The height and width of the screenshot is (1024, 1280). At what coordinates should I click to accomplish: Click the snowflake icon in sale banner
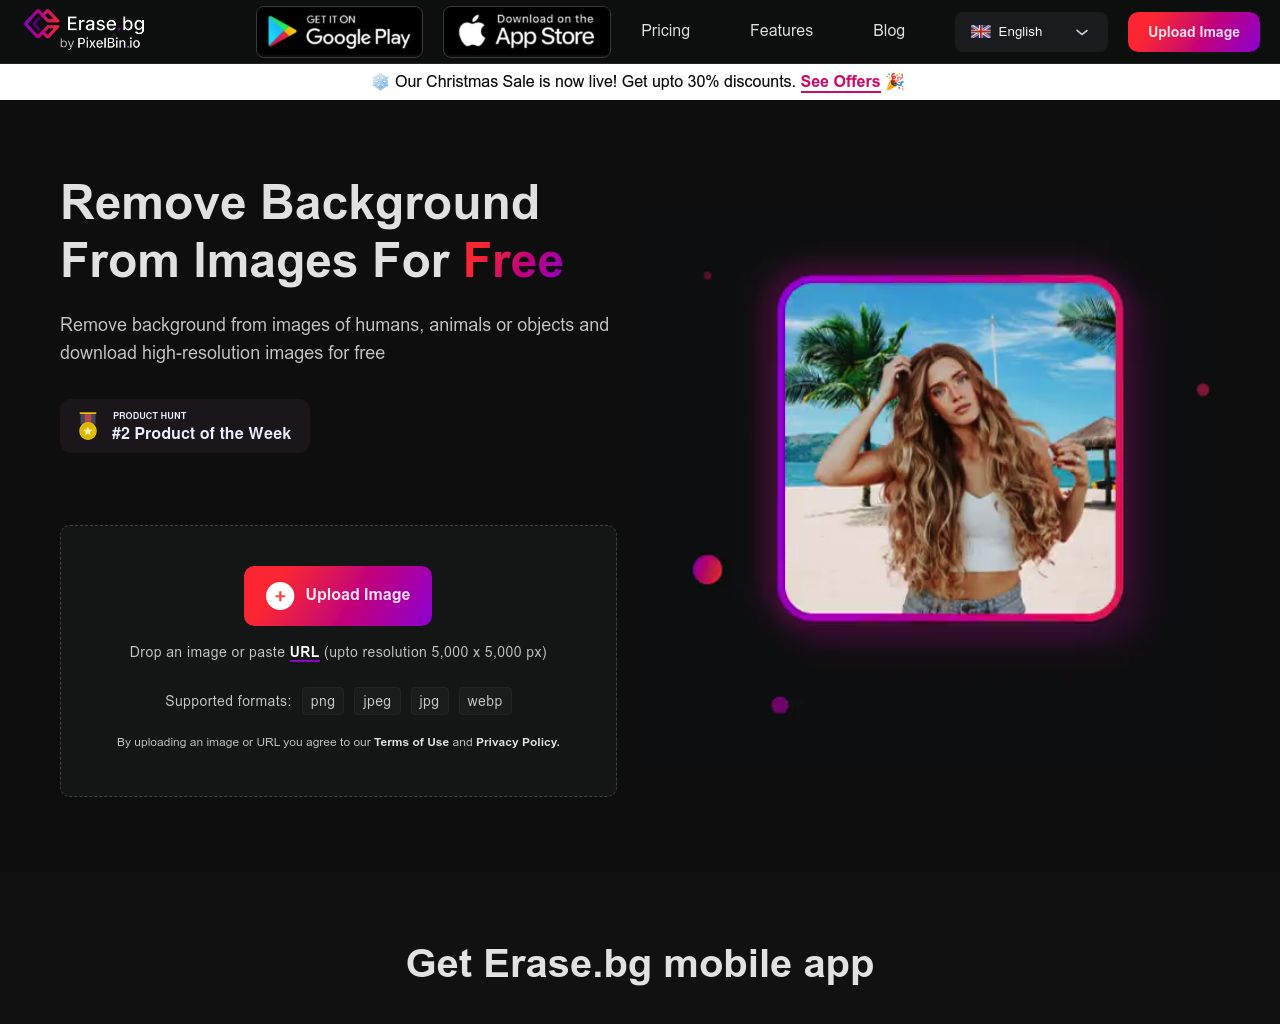click(x=380, y=82)
